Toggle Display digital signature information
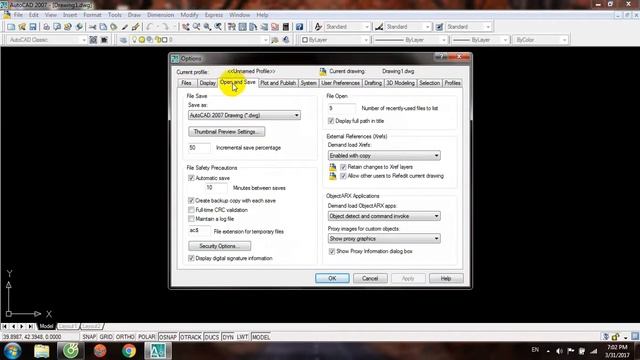 click(x=191, y=258)
